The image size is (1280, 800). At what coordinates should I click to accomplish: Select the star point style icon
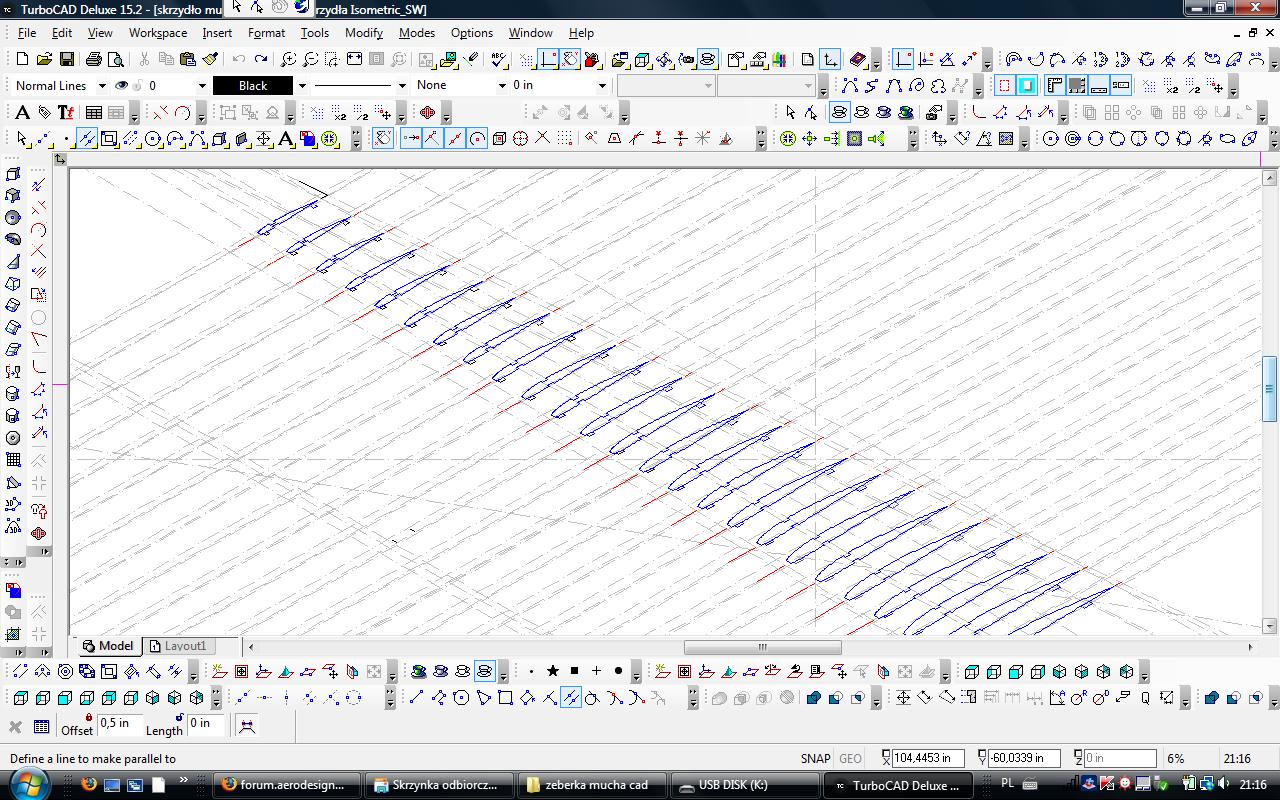552,671
